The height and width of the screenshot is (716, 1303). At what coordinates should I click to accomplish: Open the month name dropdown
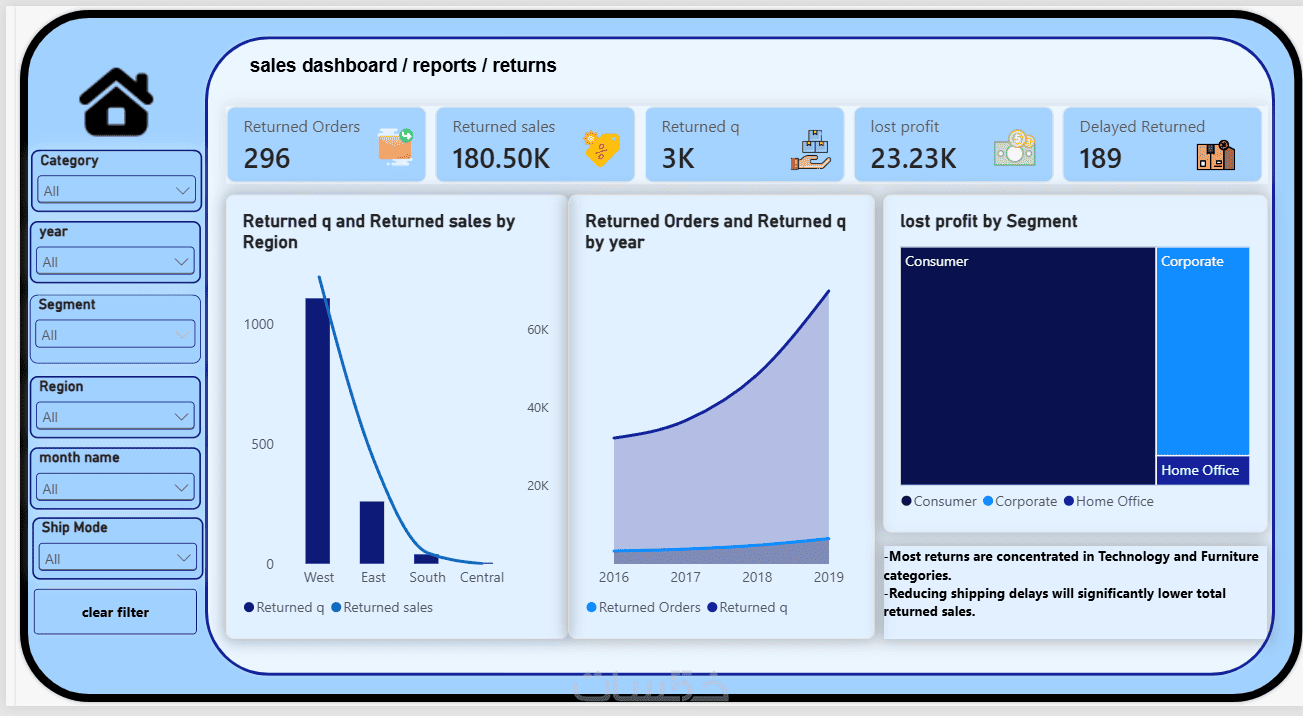pyautogui.click(x=116, y=488)
